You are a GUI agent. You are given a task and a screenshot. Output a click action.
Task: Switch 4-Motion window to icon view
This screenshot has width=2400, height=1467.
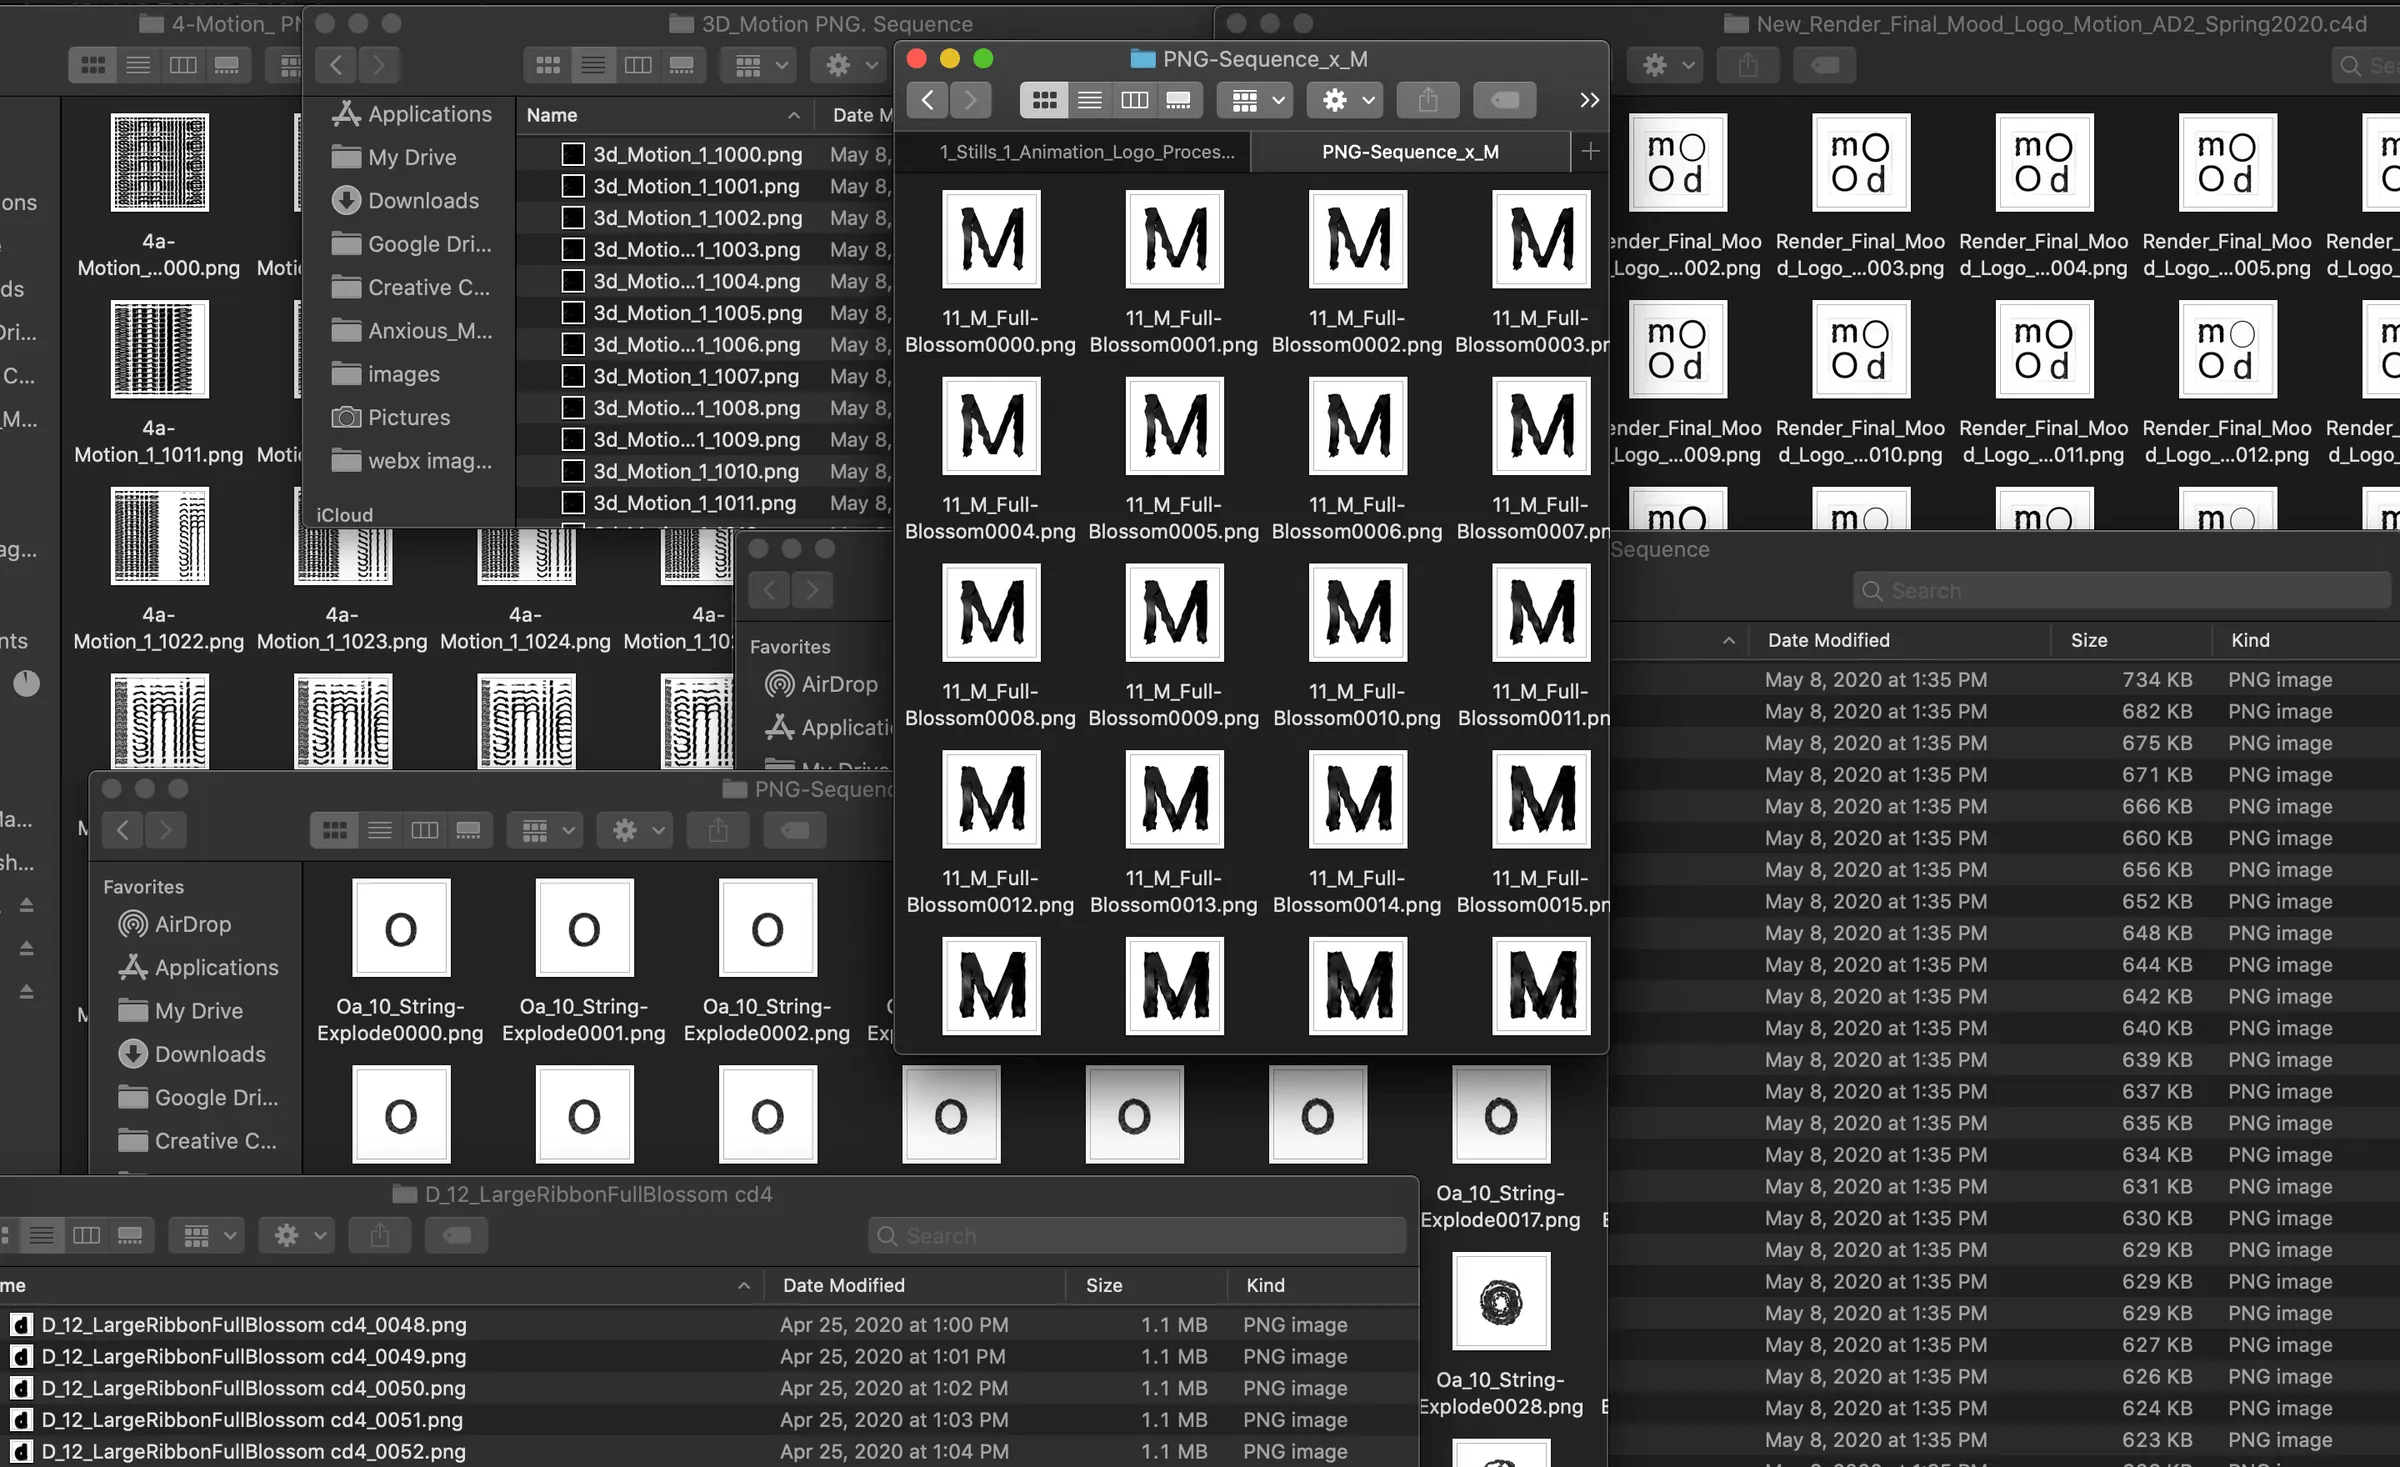(93, 66)
